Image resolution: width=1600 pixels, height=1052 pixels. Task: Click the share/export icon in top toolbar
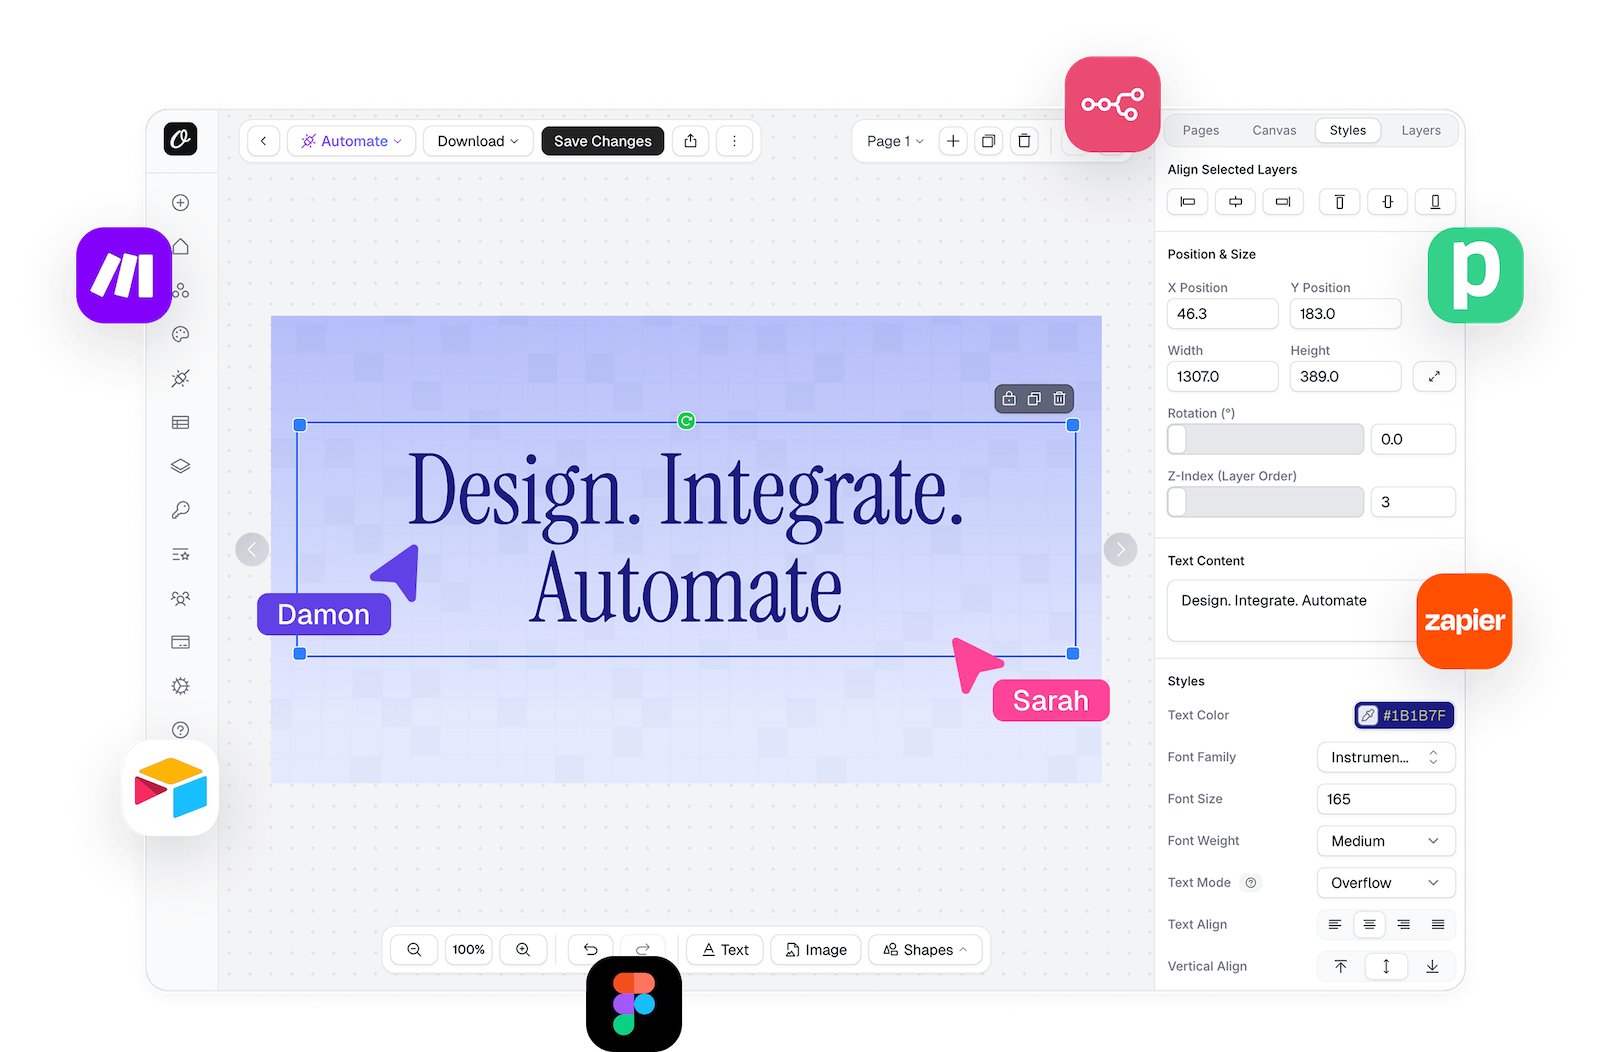[x=690, y=141]
